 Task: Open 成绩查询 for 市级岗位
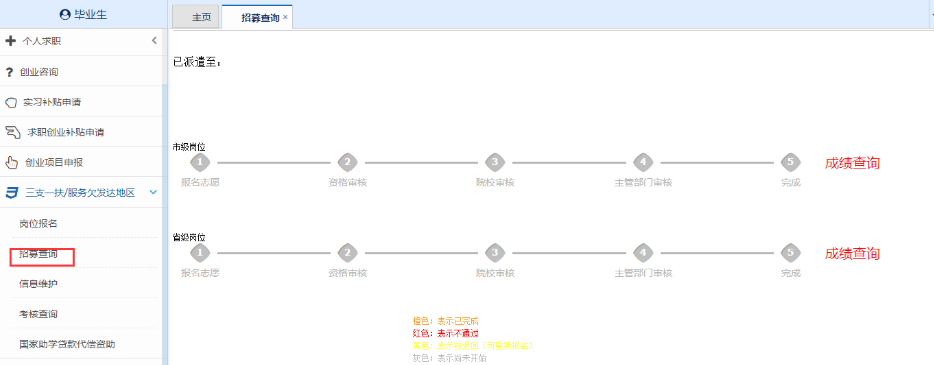[x=852, y=163]
